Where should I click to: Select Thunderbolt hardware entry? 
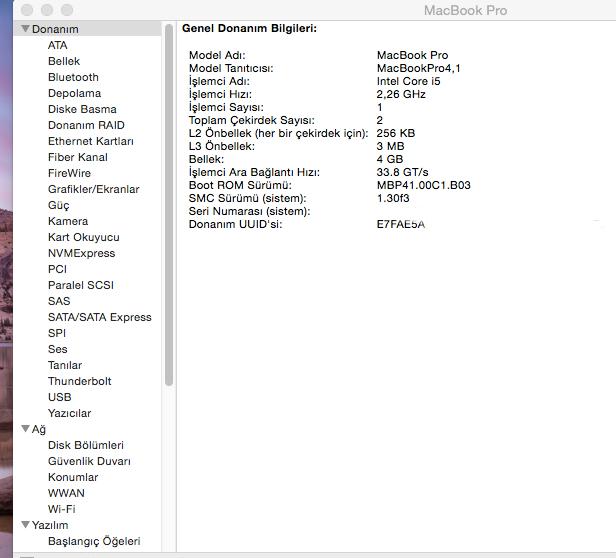coord(79,381)
